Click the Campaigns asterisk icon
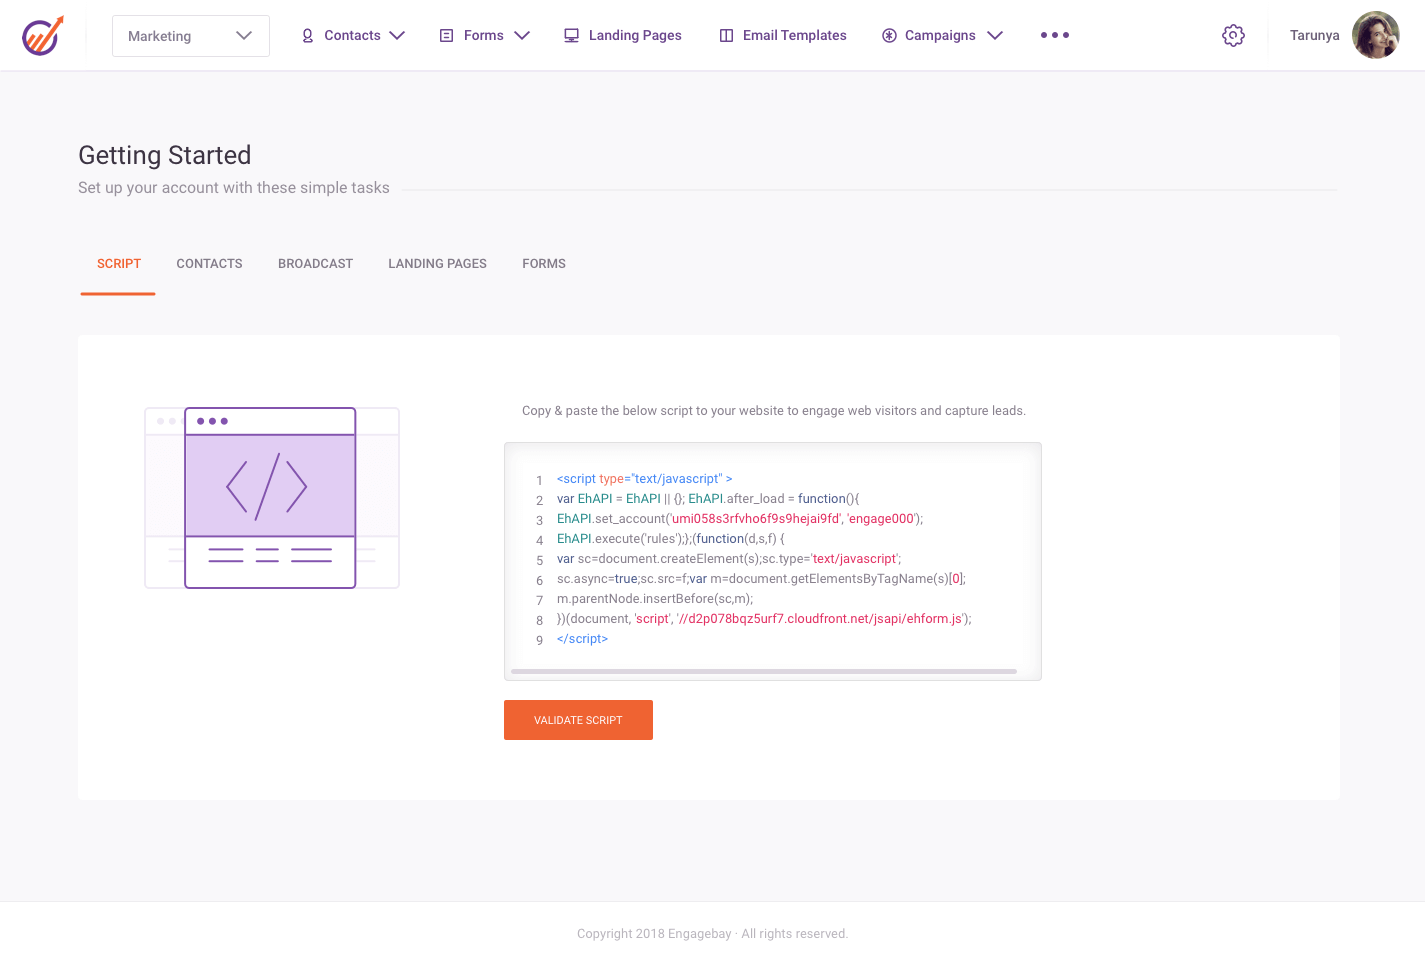The width and height of the screenshot is (1425, 965). 889,36
